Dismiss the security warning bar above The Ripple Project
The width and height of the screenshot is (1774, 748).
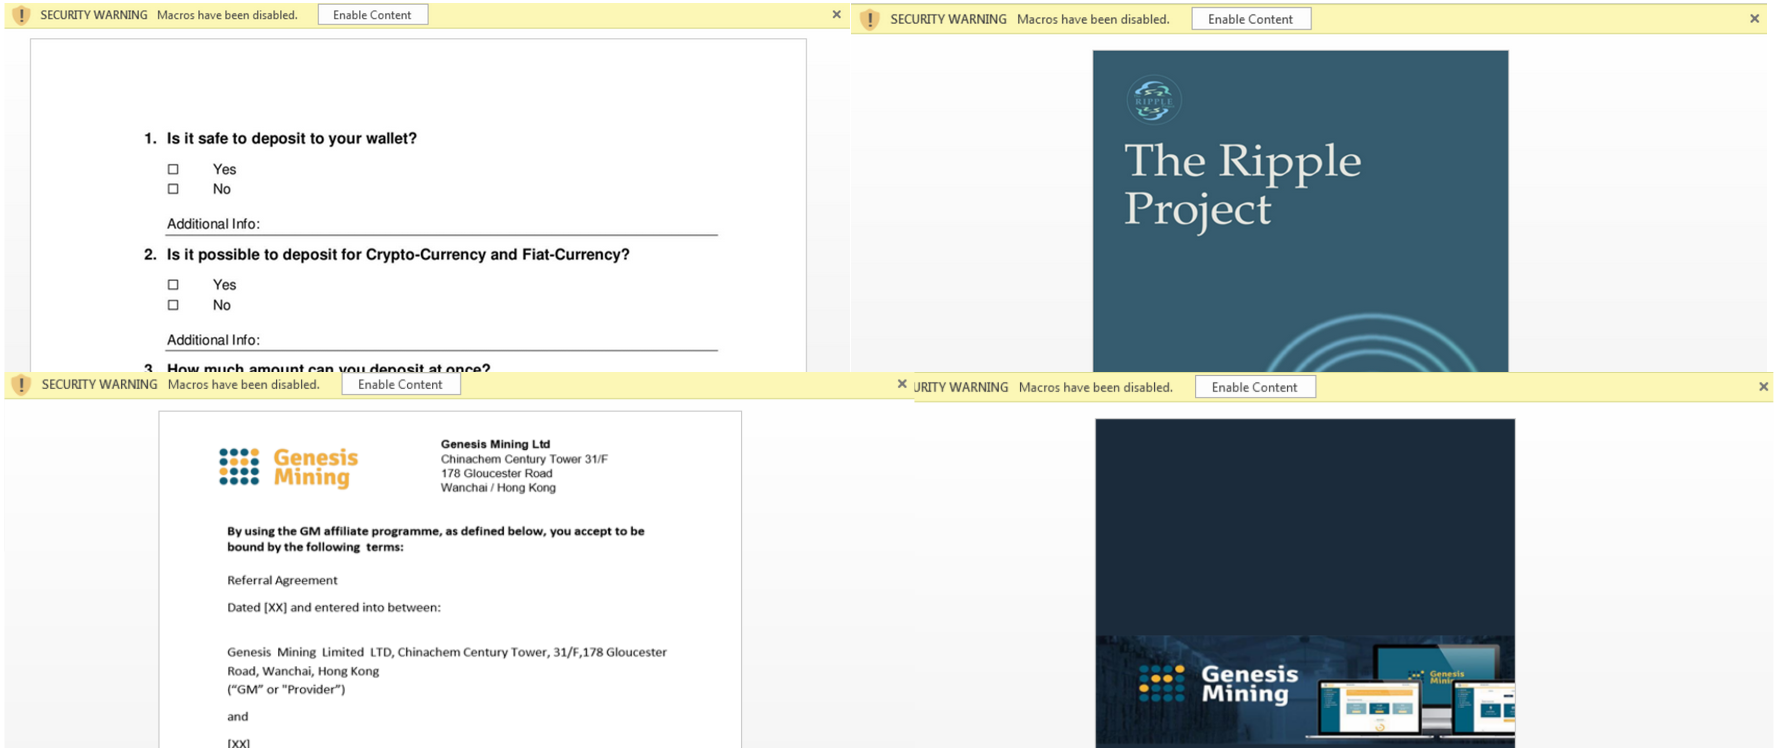pyautogui.click(x=1754, y=19)
